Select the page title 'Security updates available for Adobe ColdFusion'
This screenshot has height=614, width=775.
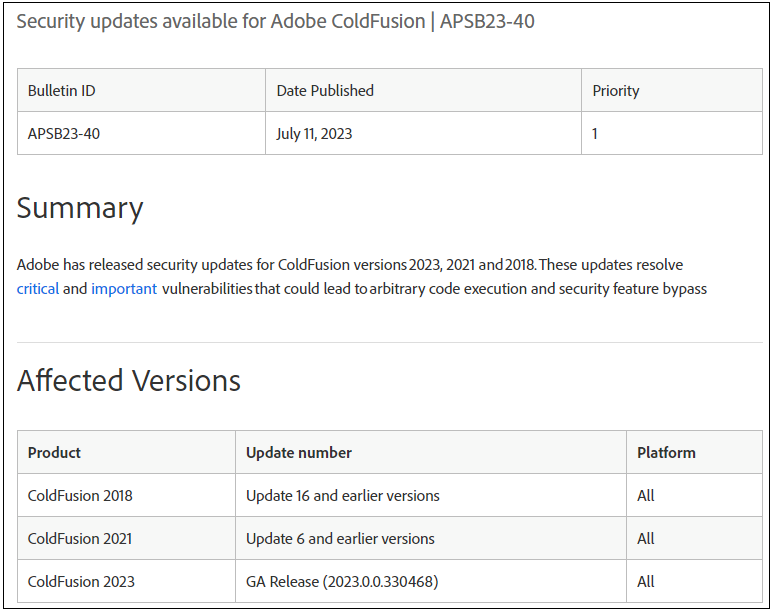pos(221,21)
